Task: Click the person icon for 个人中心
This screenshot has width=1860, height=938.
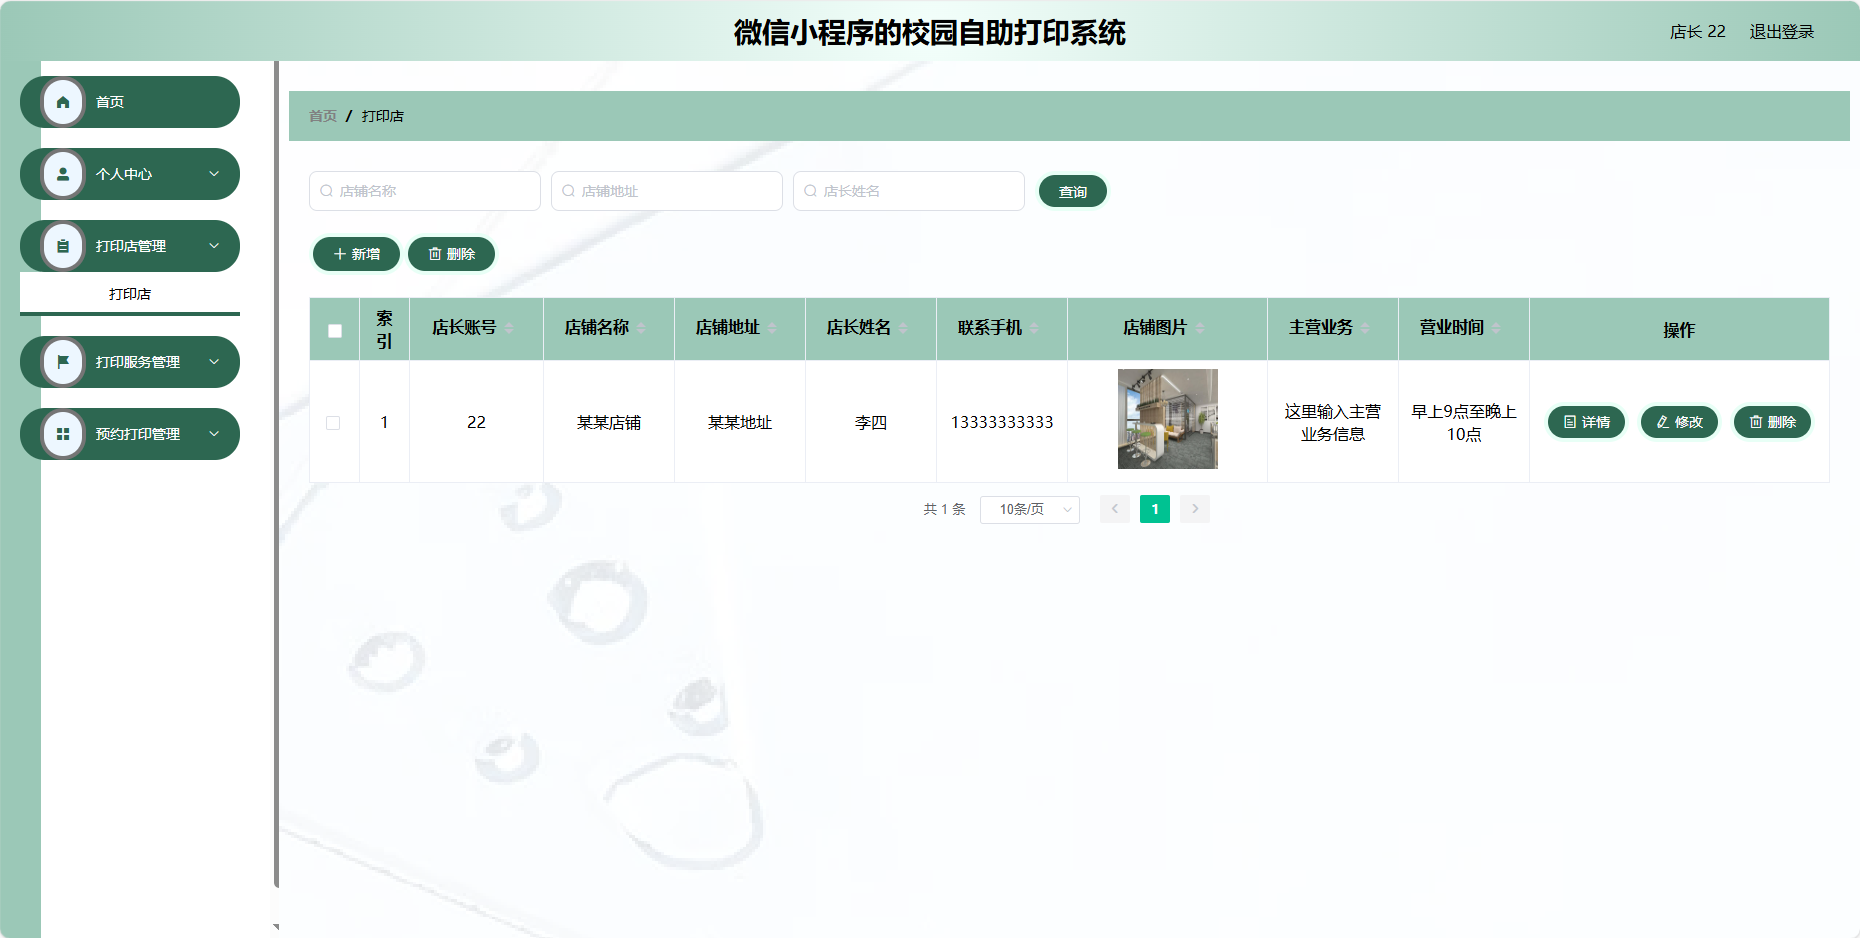Action: 63,174
